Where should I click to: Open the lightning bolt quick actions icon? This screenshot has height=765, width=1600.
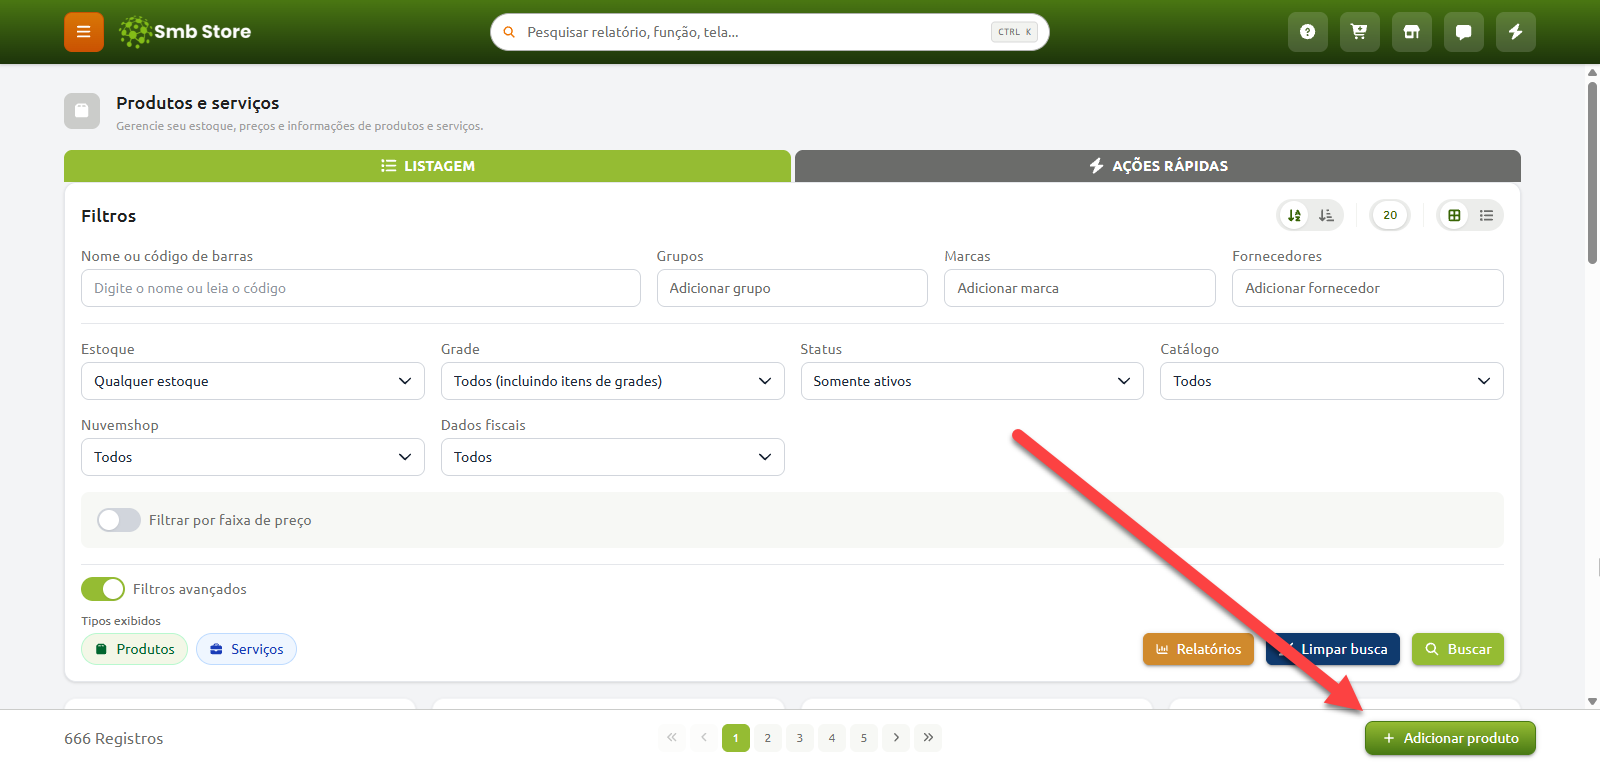click(1515, 32)
